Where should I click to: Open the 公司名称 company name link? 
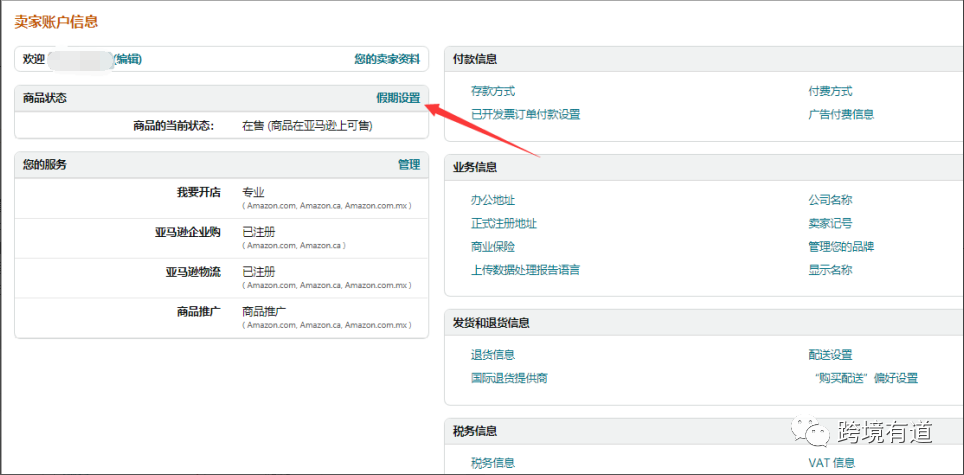pyautogui.click(x=831, y=200)
